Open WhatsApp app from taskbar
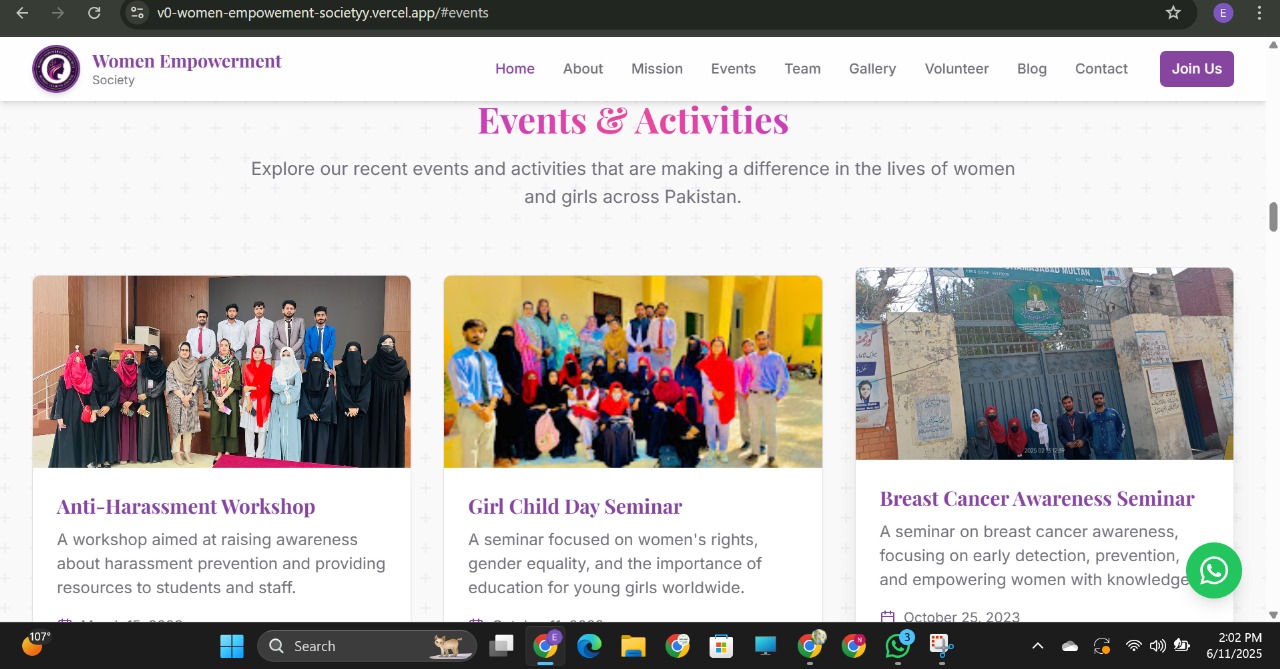 898,646
